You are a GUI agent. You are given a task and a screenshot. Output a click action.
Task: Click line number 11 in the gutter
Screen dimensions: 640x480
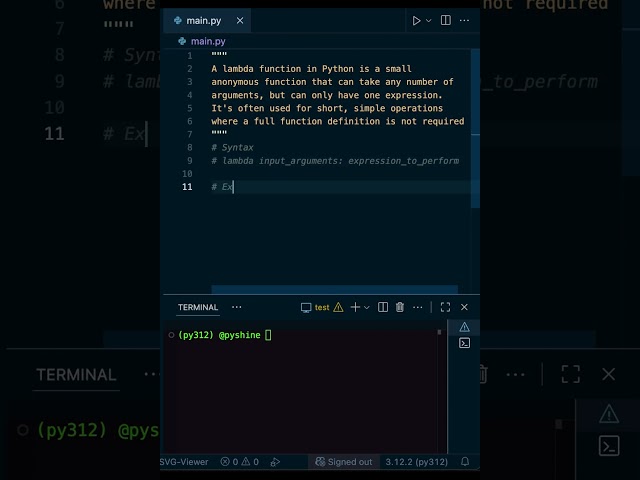pyautogui.click(x=187, y=187)
